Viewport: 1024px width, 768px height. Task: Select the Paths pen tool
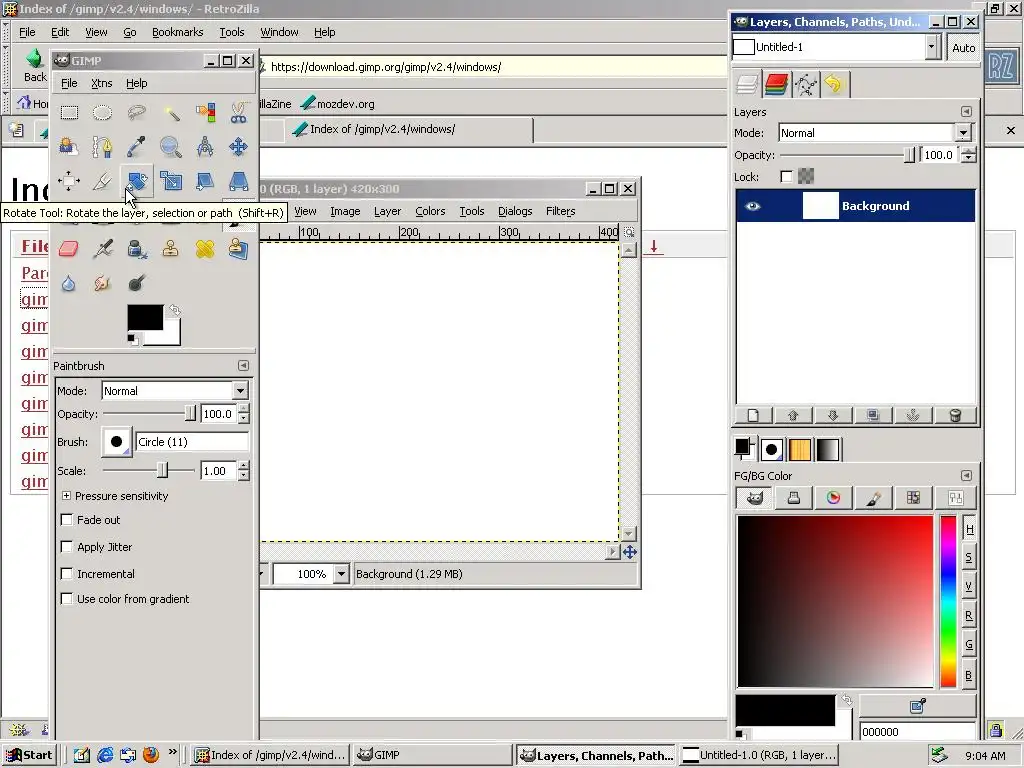point(103,147)
